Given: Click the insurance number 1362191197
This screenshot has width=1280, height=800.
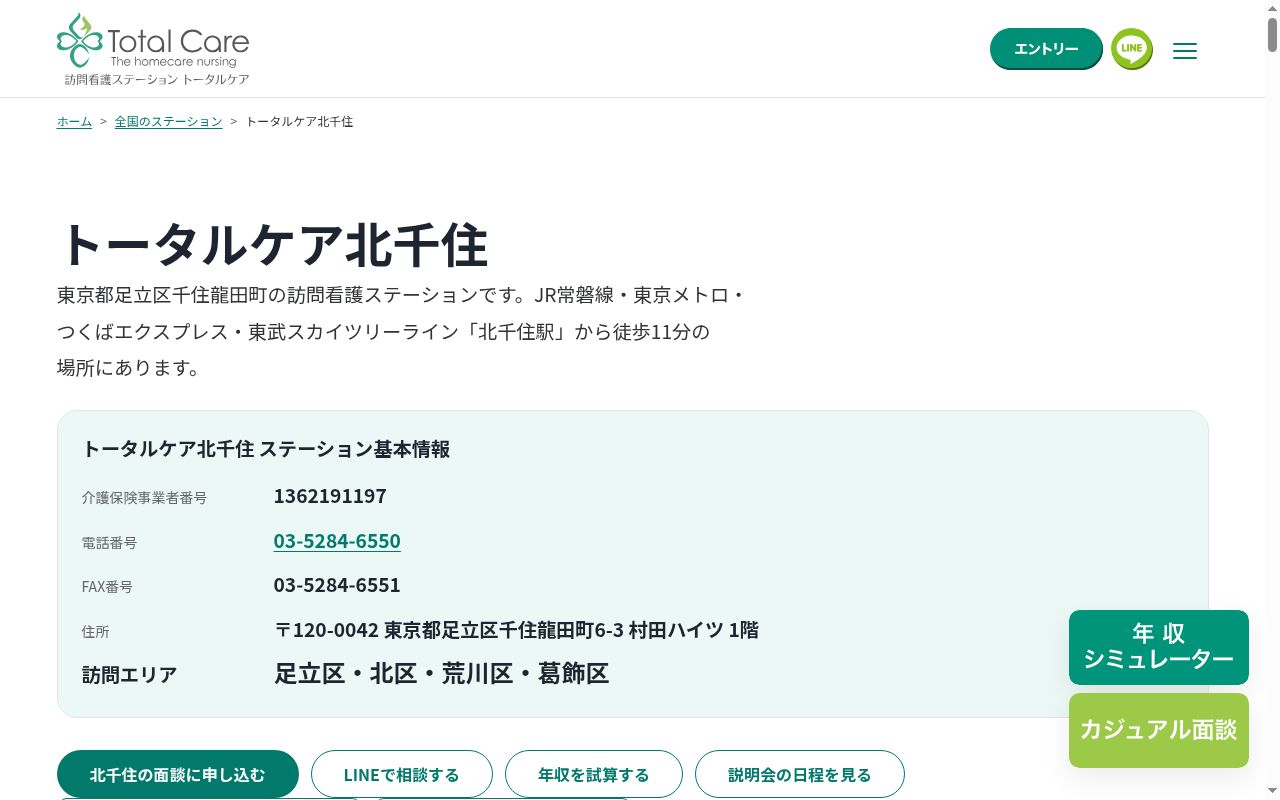Looking at the screenshot, I should (x=330, y=496).
